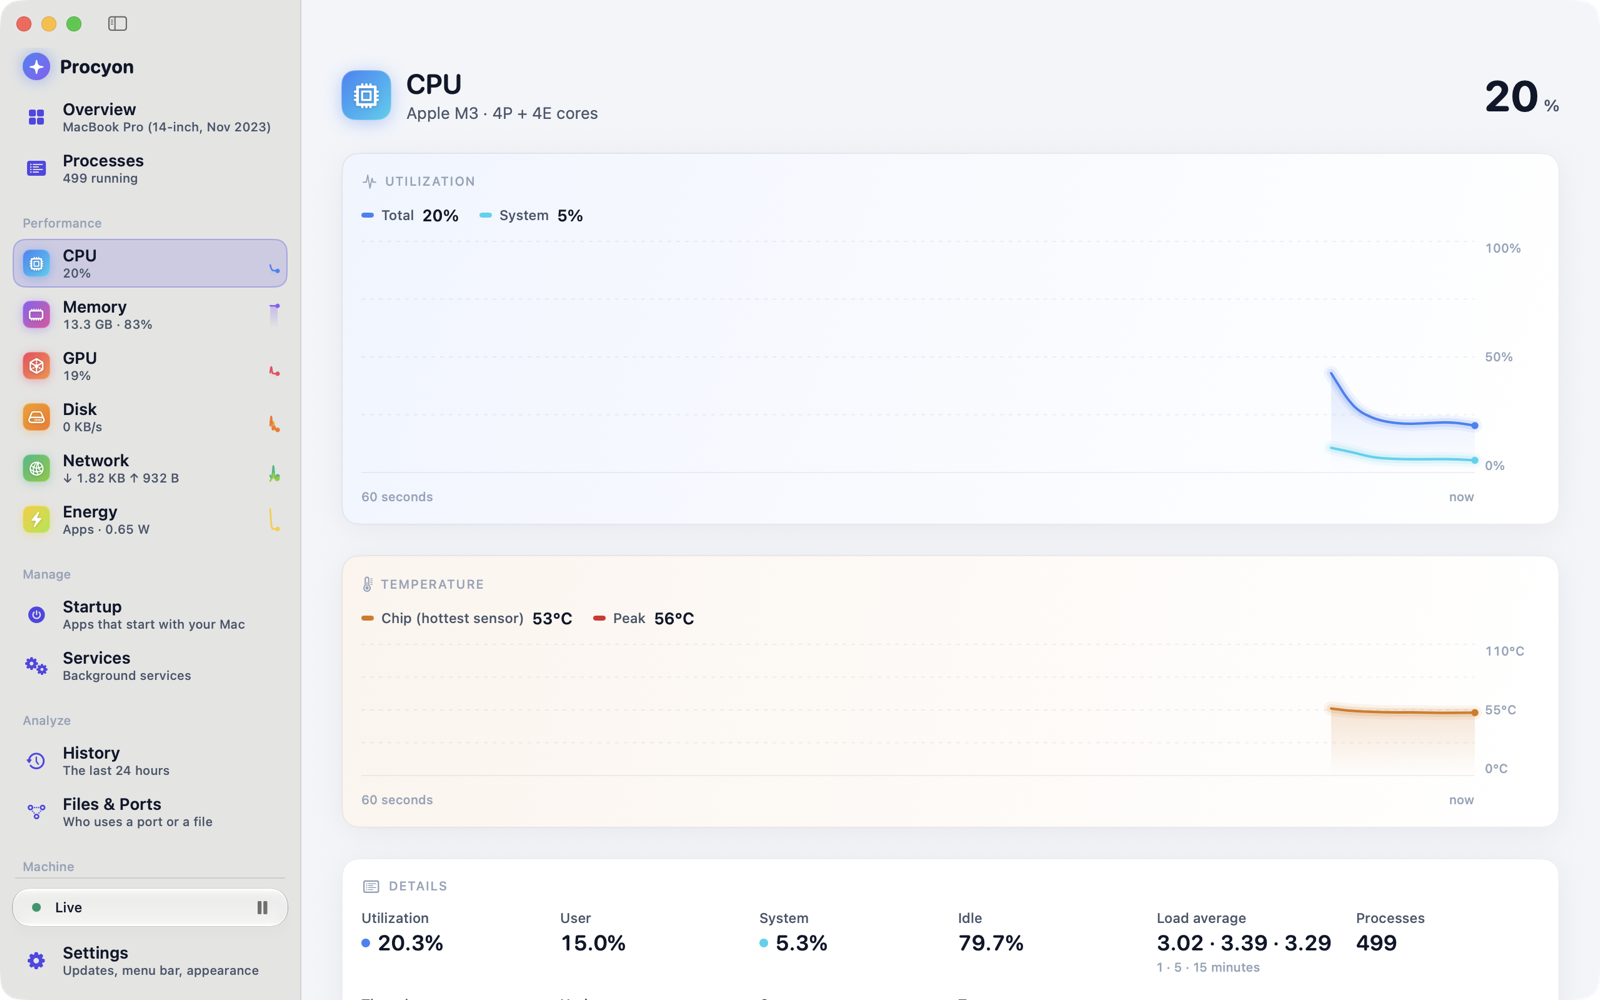The width and height of the screenshot is (1600, 1000).
Task: Open Files & Ports node icon
Action: [x=36, y=812]
